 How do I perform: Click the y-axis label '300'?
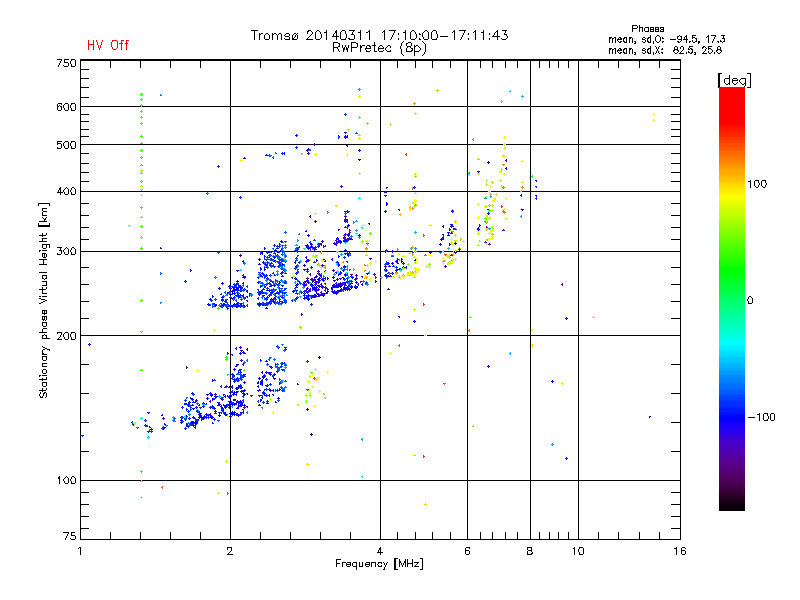(x=66, y=252)
